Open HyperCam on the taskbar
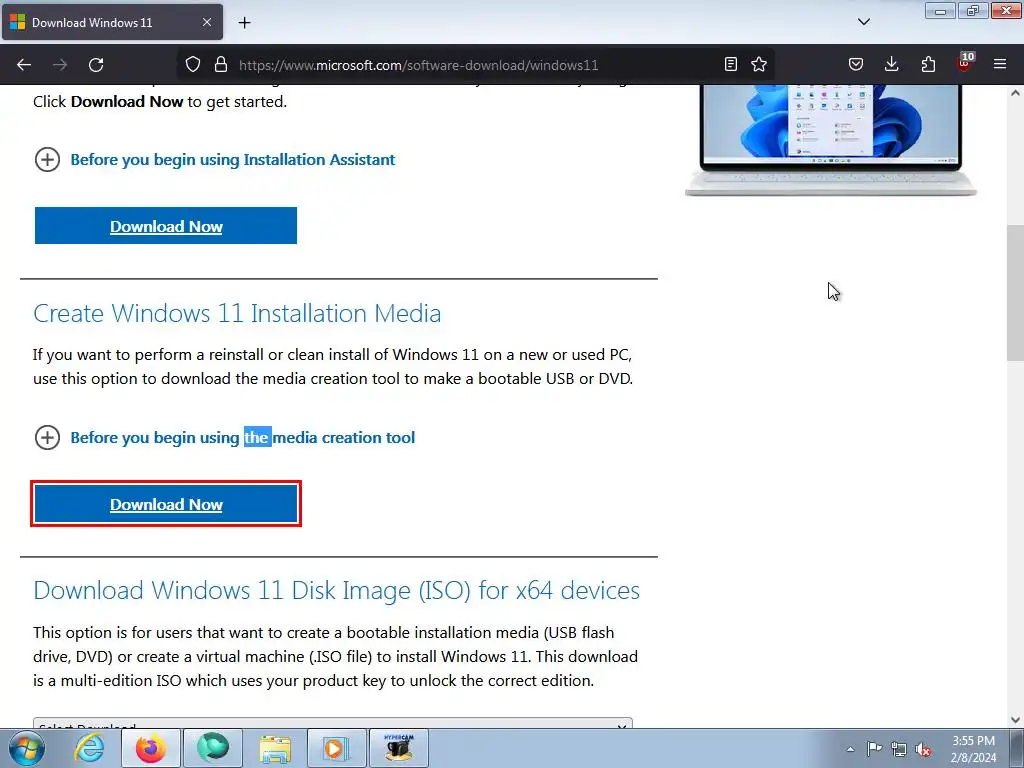The image size is (1024, 768). click(x=399, y=748)
